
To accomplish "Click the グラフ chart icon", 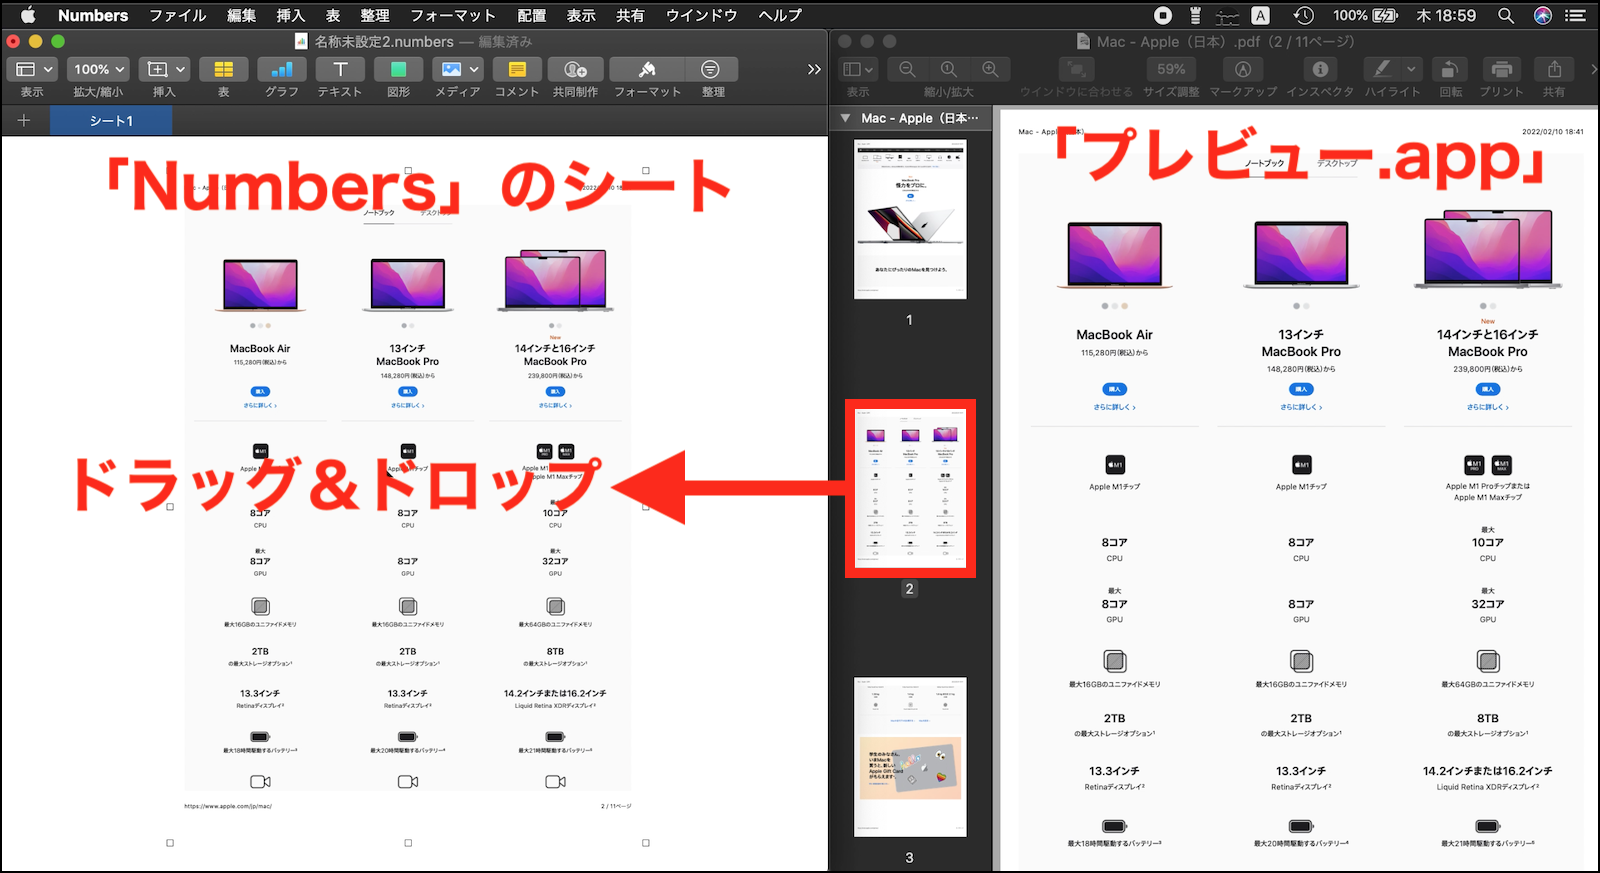I will point(281,69).
